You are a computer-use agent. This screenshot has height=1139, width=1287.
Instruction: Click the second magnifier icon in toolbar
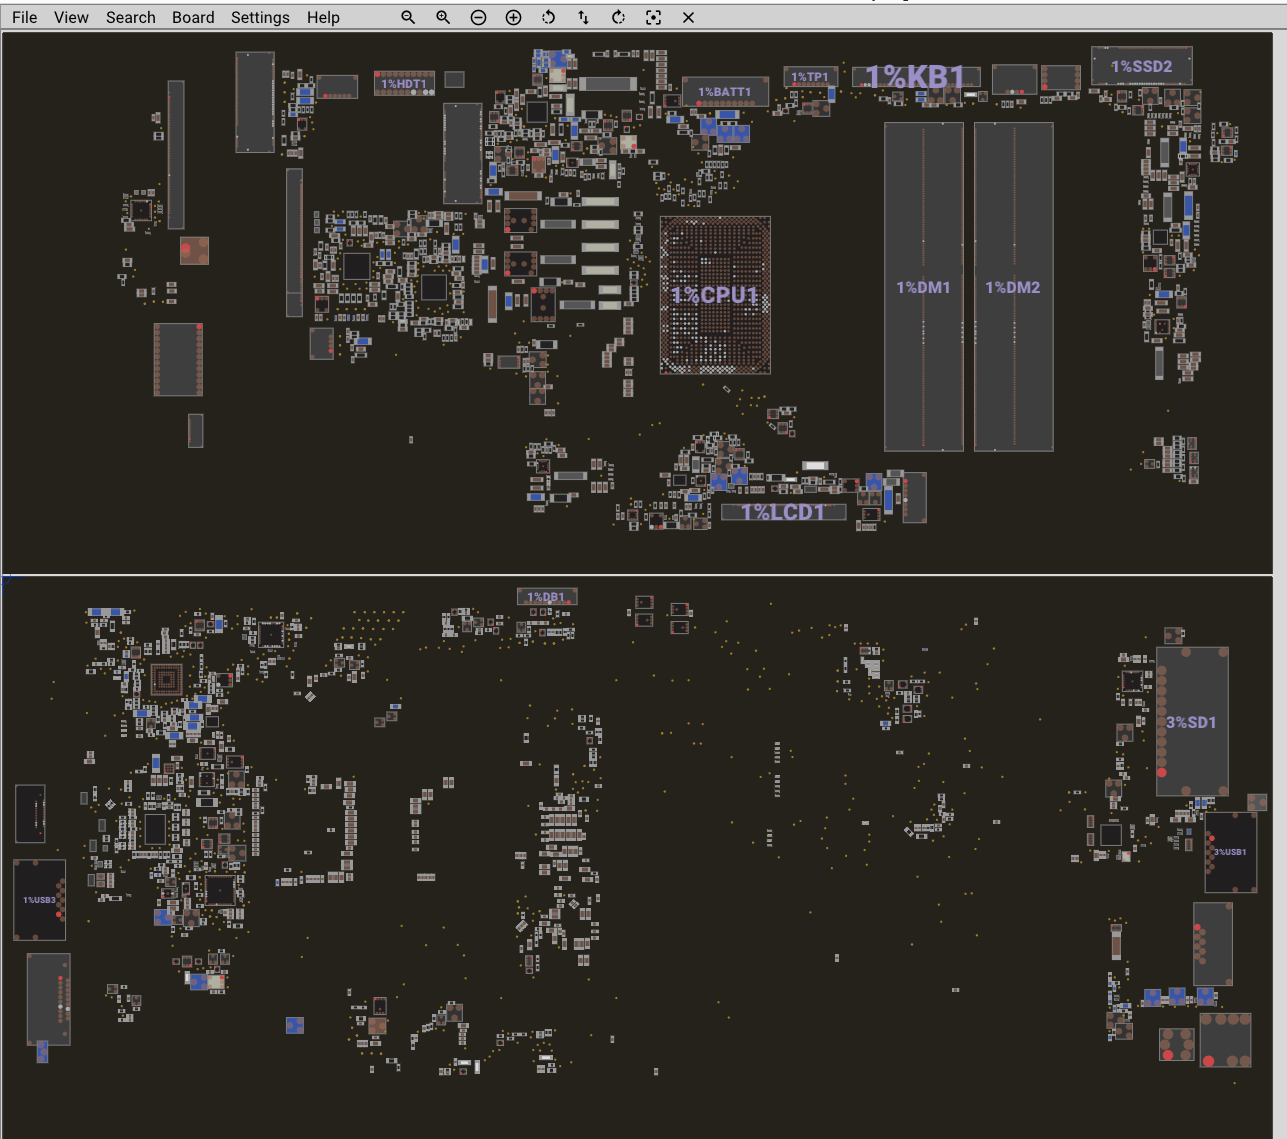[443, 18]
